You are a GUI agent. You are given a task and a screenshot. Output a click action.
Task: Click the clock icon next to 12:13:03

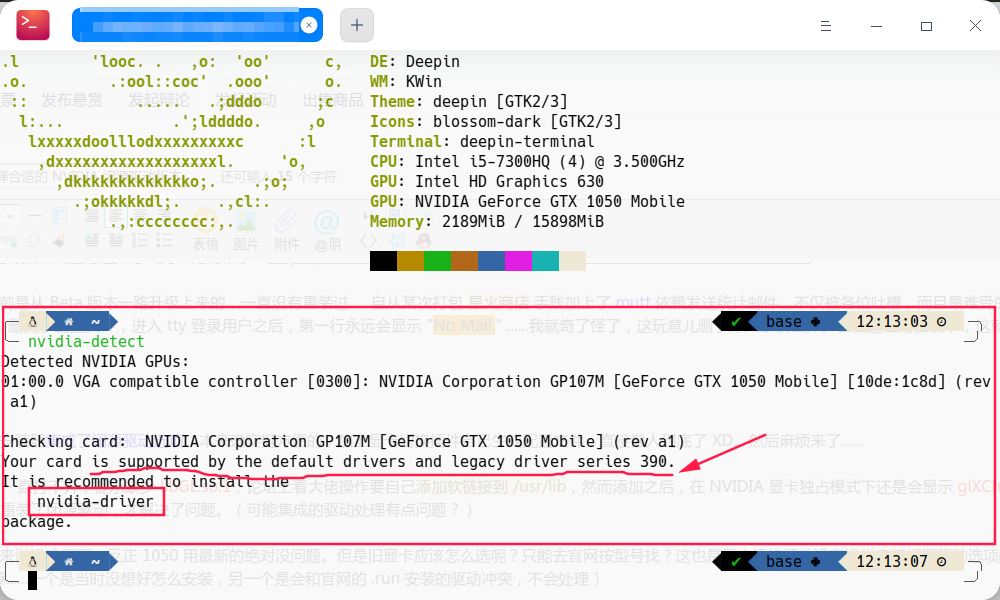[x=941, y=321]
